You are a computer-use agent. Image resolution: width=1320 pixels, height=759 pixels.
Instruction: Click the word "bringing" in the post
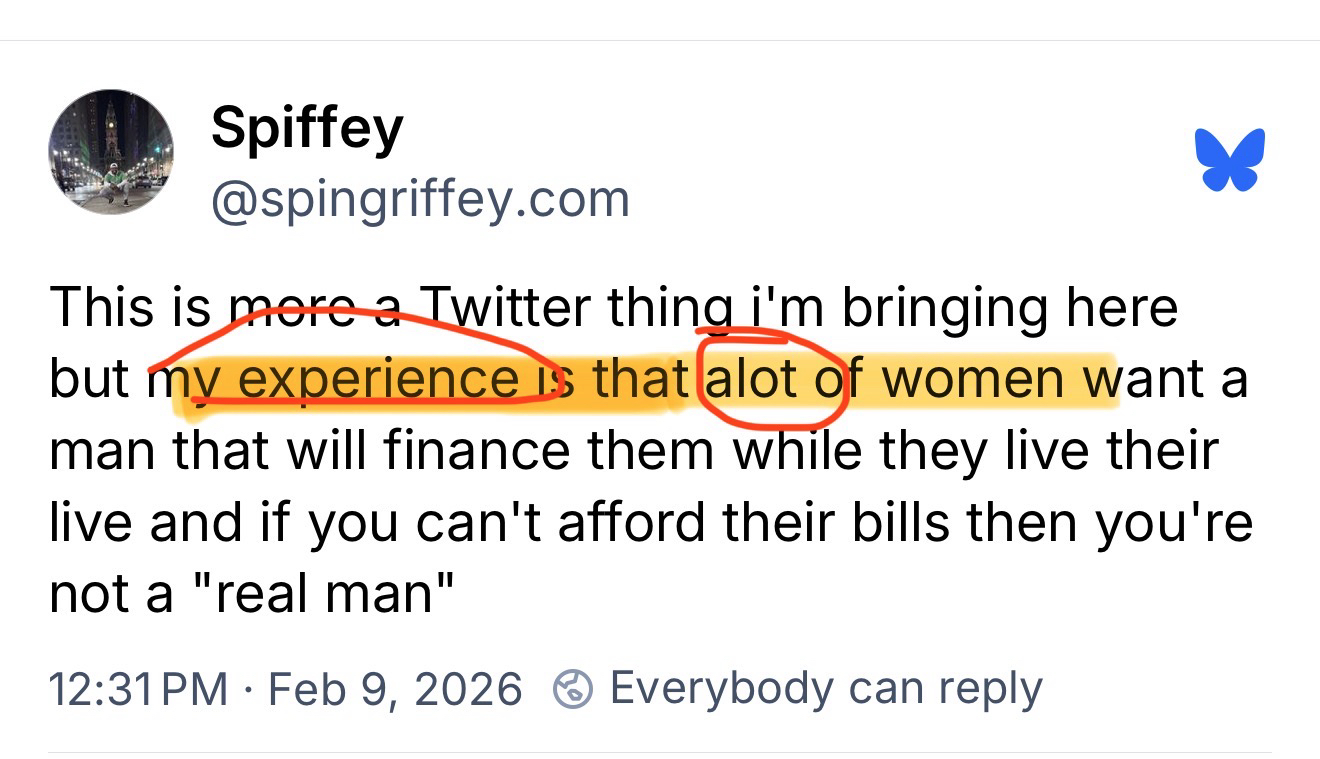click(x=941, y=309)
